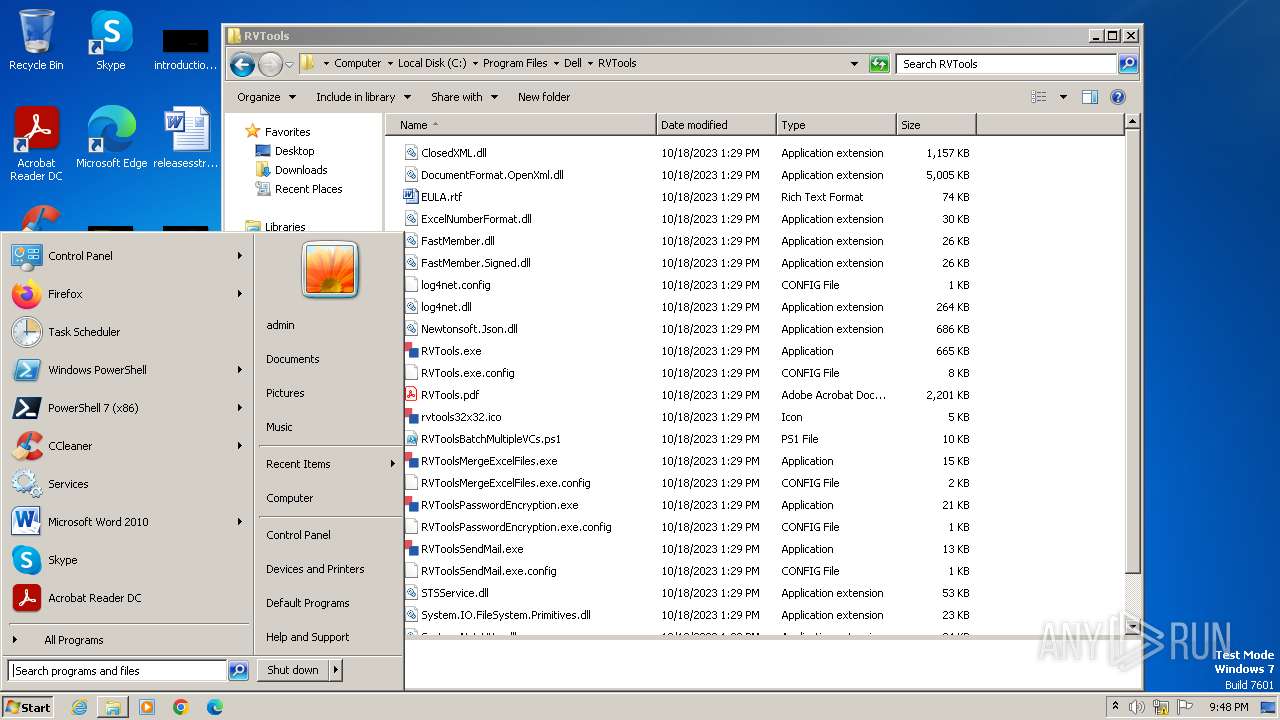Toggle the preview pane icon
This screenshot has height=720, width=1280.
click(x=1090, y=97)
